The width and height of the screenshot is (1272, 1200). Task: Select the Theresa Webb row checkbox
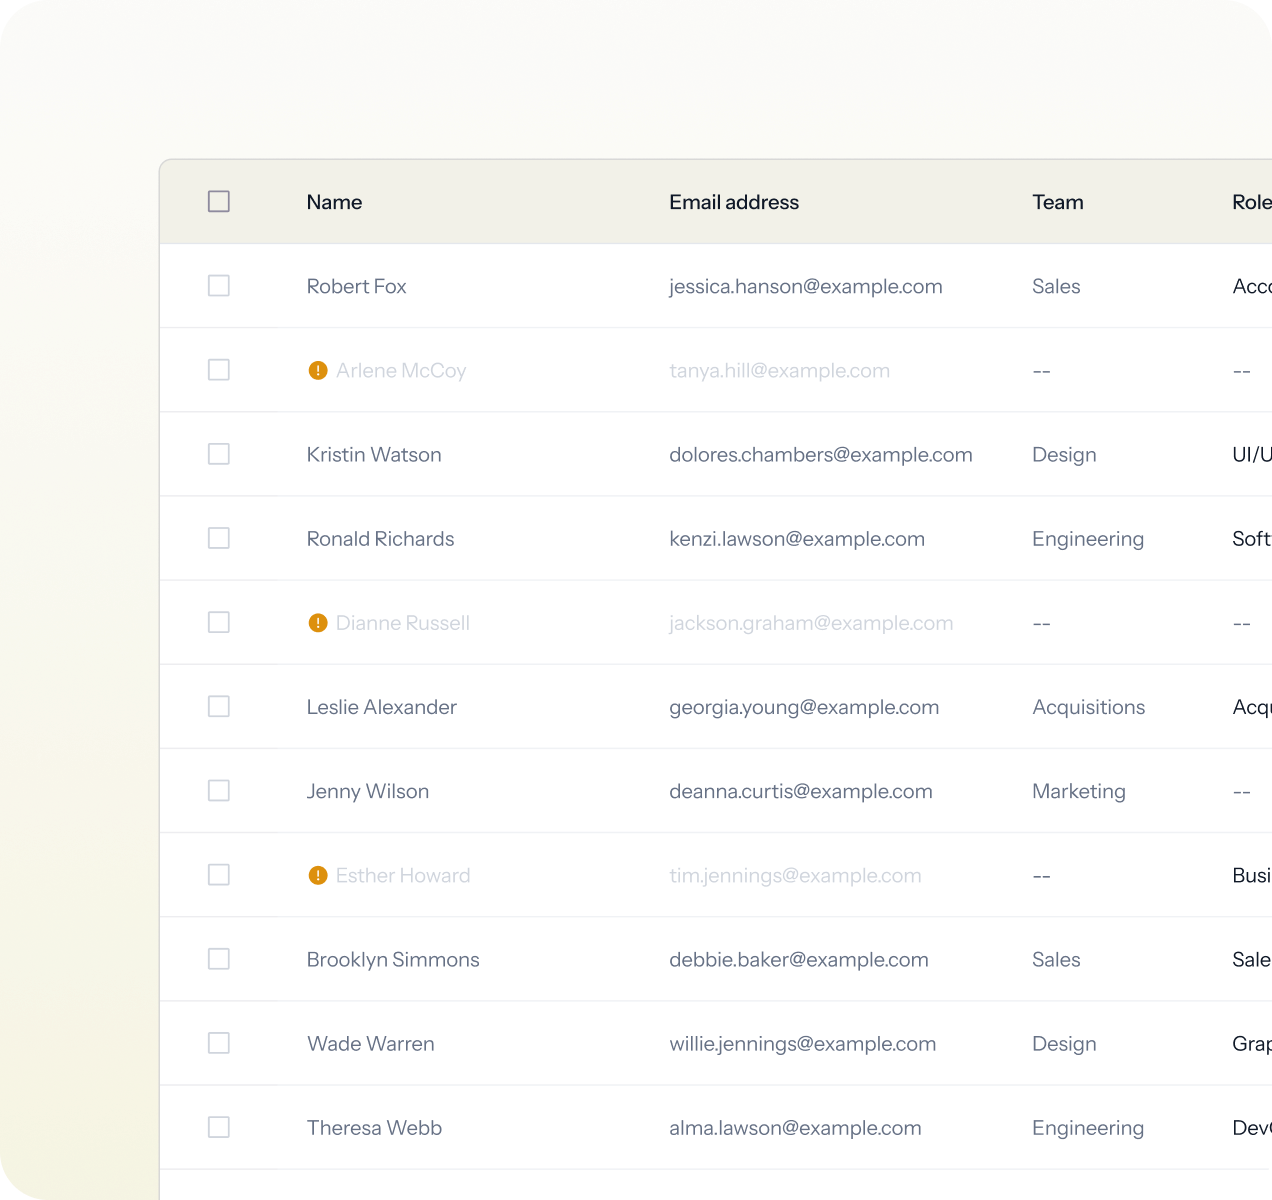pyautogui.click(x=219, y=1127)
